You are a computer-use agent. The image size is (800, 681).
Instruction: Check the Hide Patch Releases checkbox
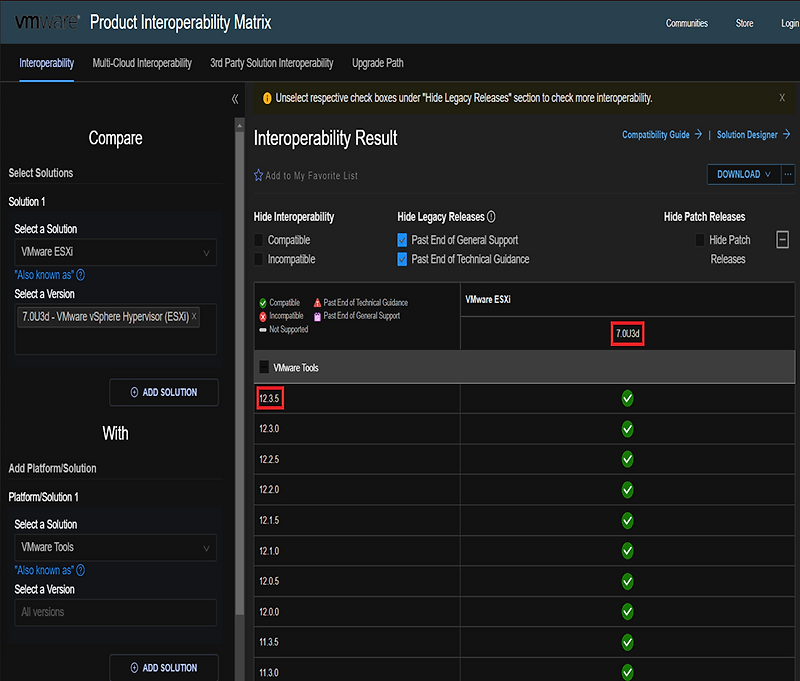click(700, 238)
